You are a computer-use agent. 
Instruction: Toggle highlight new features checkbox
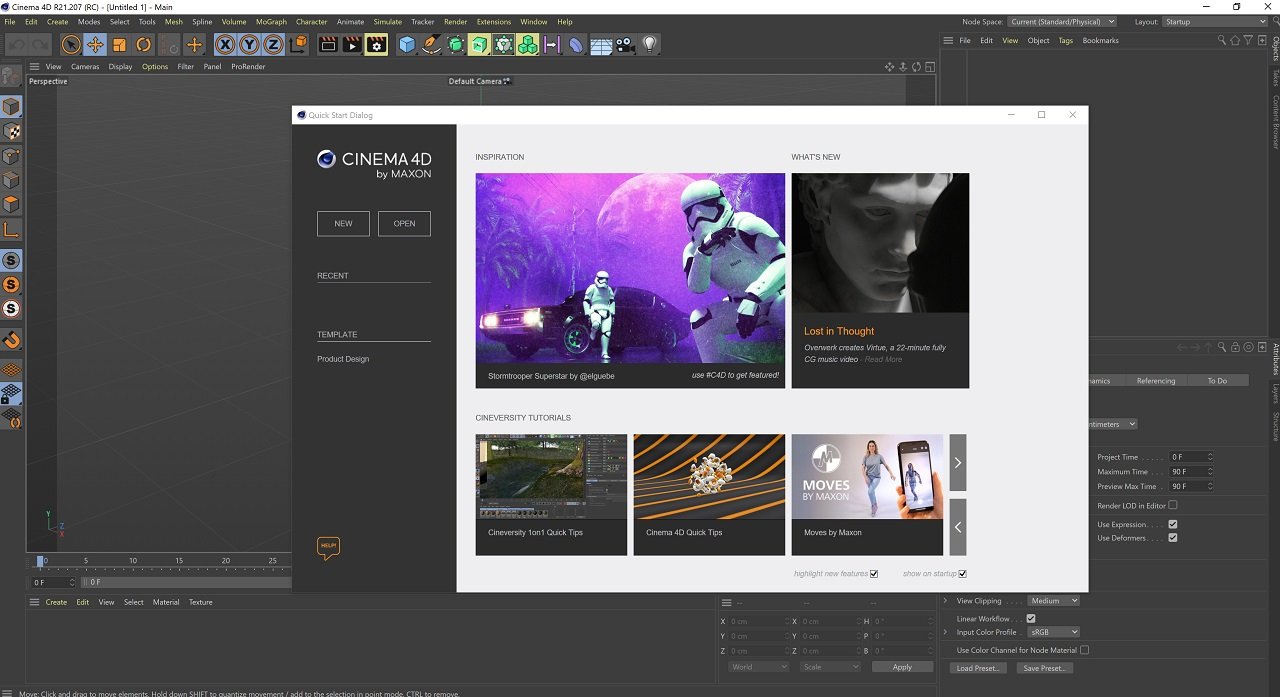[874, 574]
